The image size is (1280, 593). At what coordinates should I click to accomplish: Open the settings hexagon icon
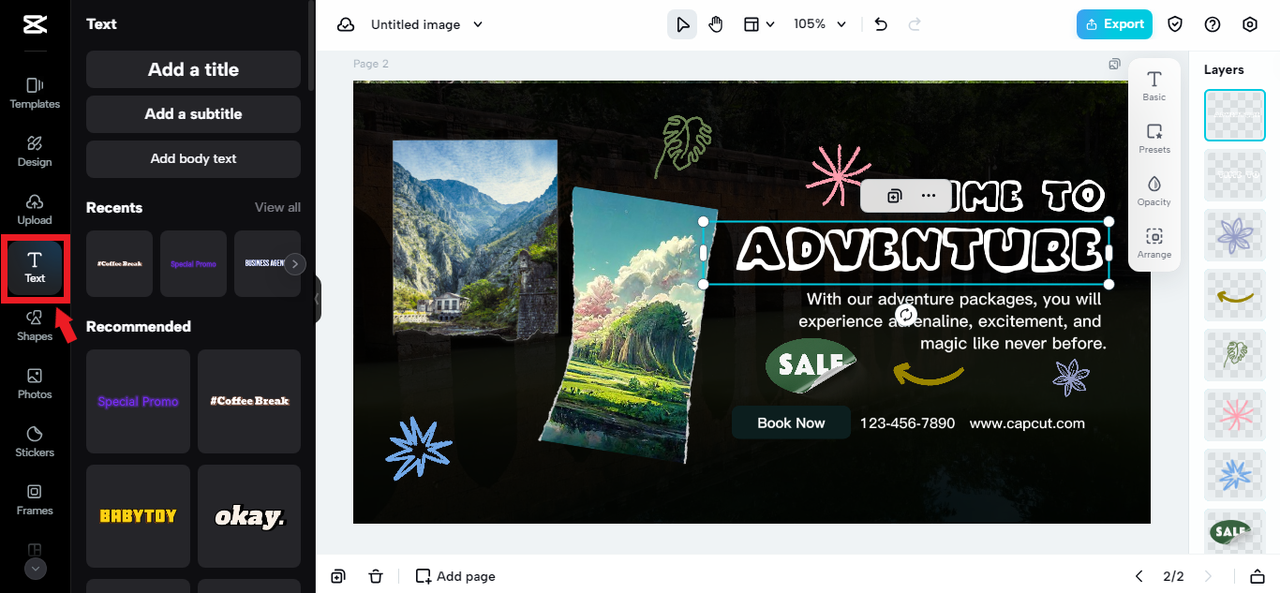pos(1250,25)
